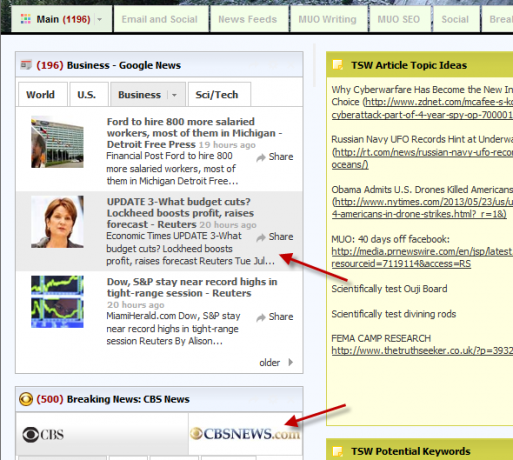Open the CBSNEWS.com logo link
The height and width of the screenshot is (460, 513).
[x=245, y=434]
